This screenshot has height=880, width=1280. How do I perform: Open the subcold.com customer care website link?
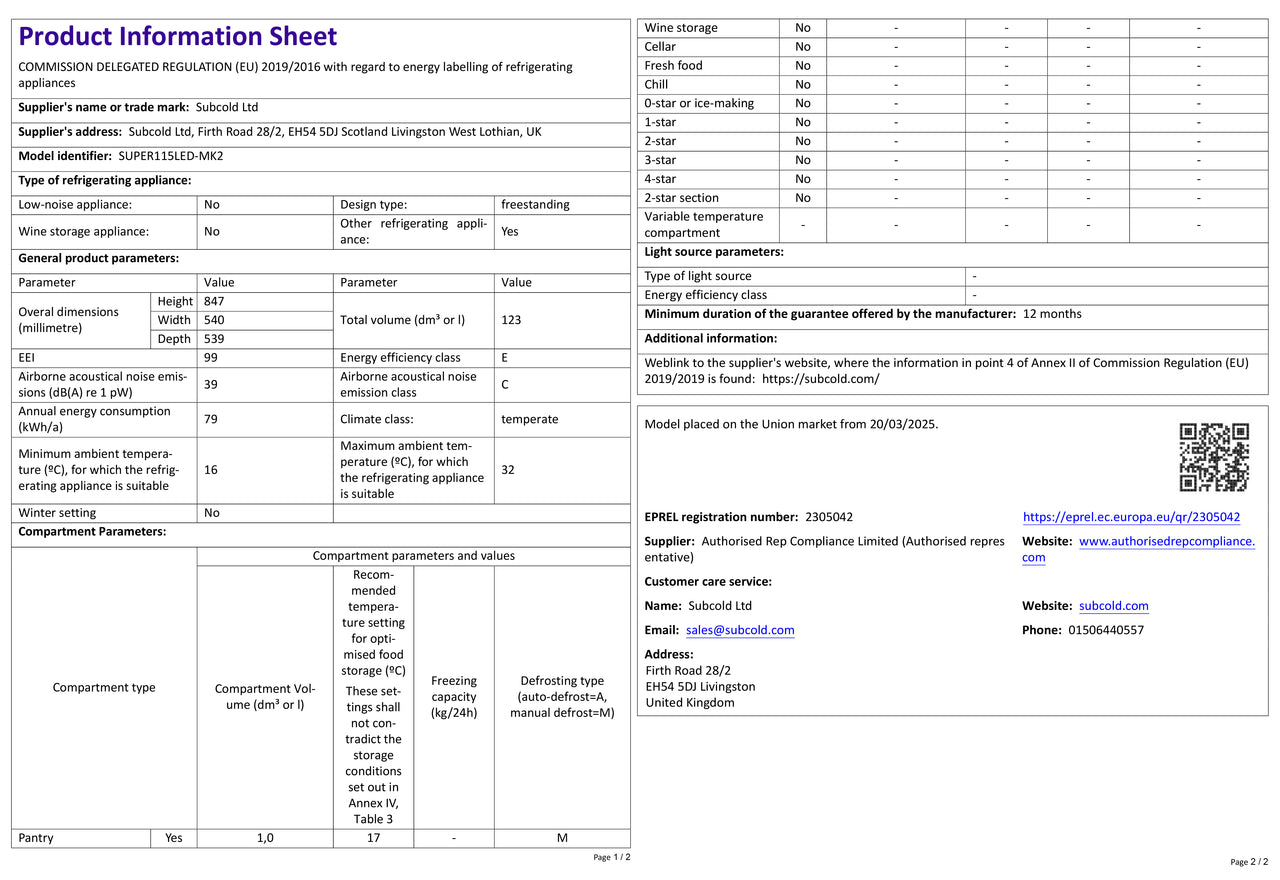(x=1113, y=606)
